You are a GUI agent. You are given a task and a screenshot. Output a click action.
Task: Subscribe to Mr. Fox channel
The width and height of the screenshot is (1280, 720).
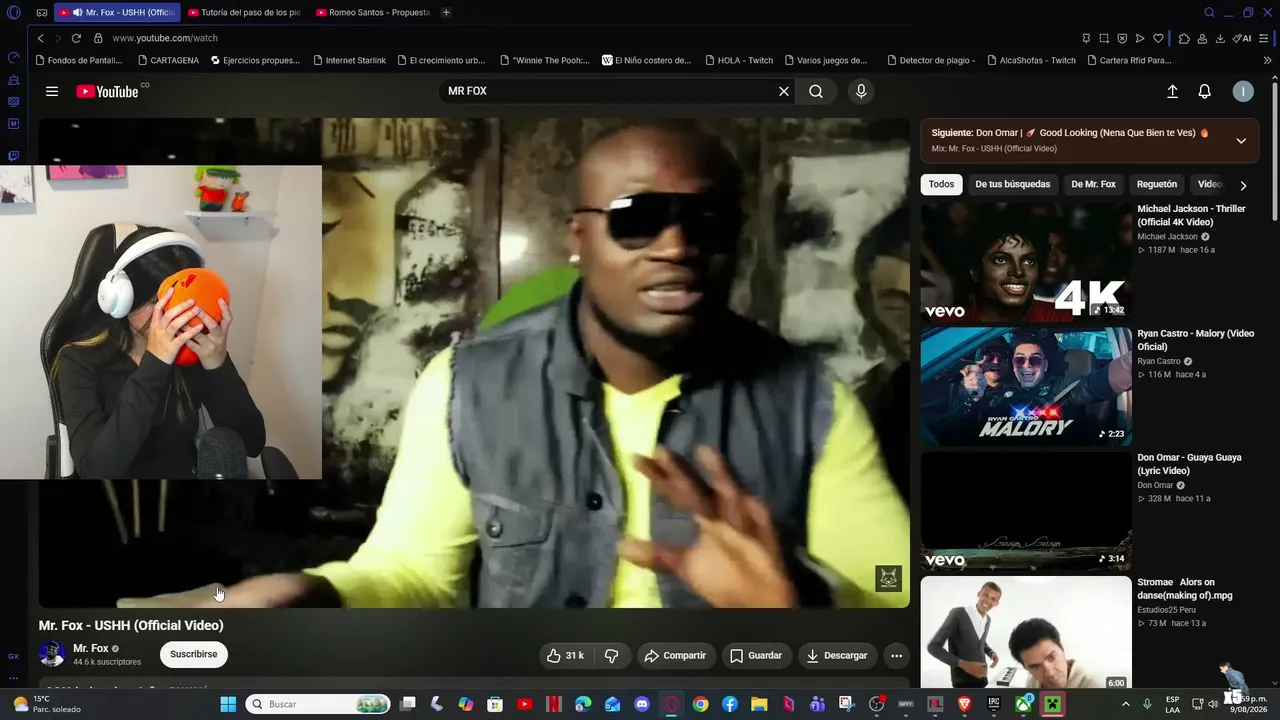tap(194, 654)
